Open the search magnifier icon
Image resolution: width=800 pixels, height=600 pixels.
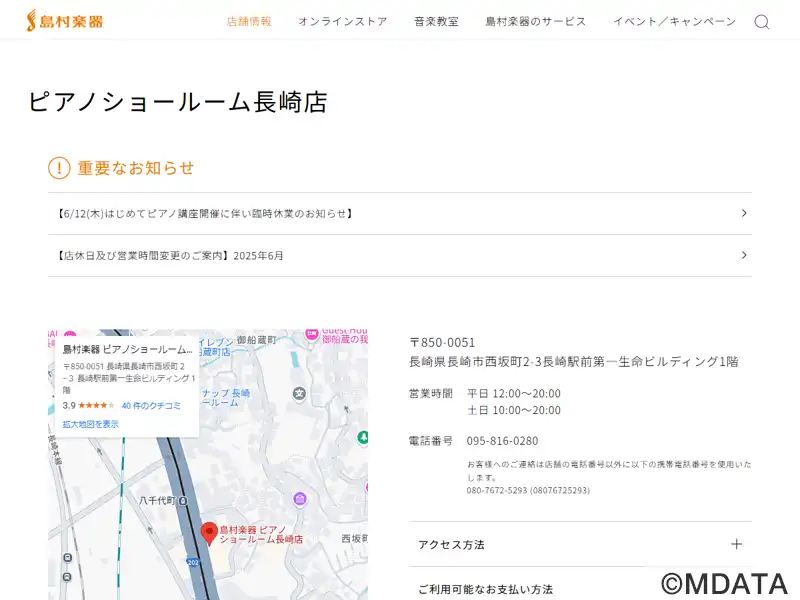click(762, 22)
